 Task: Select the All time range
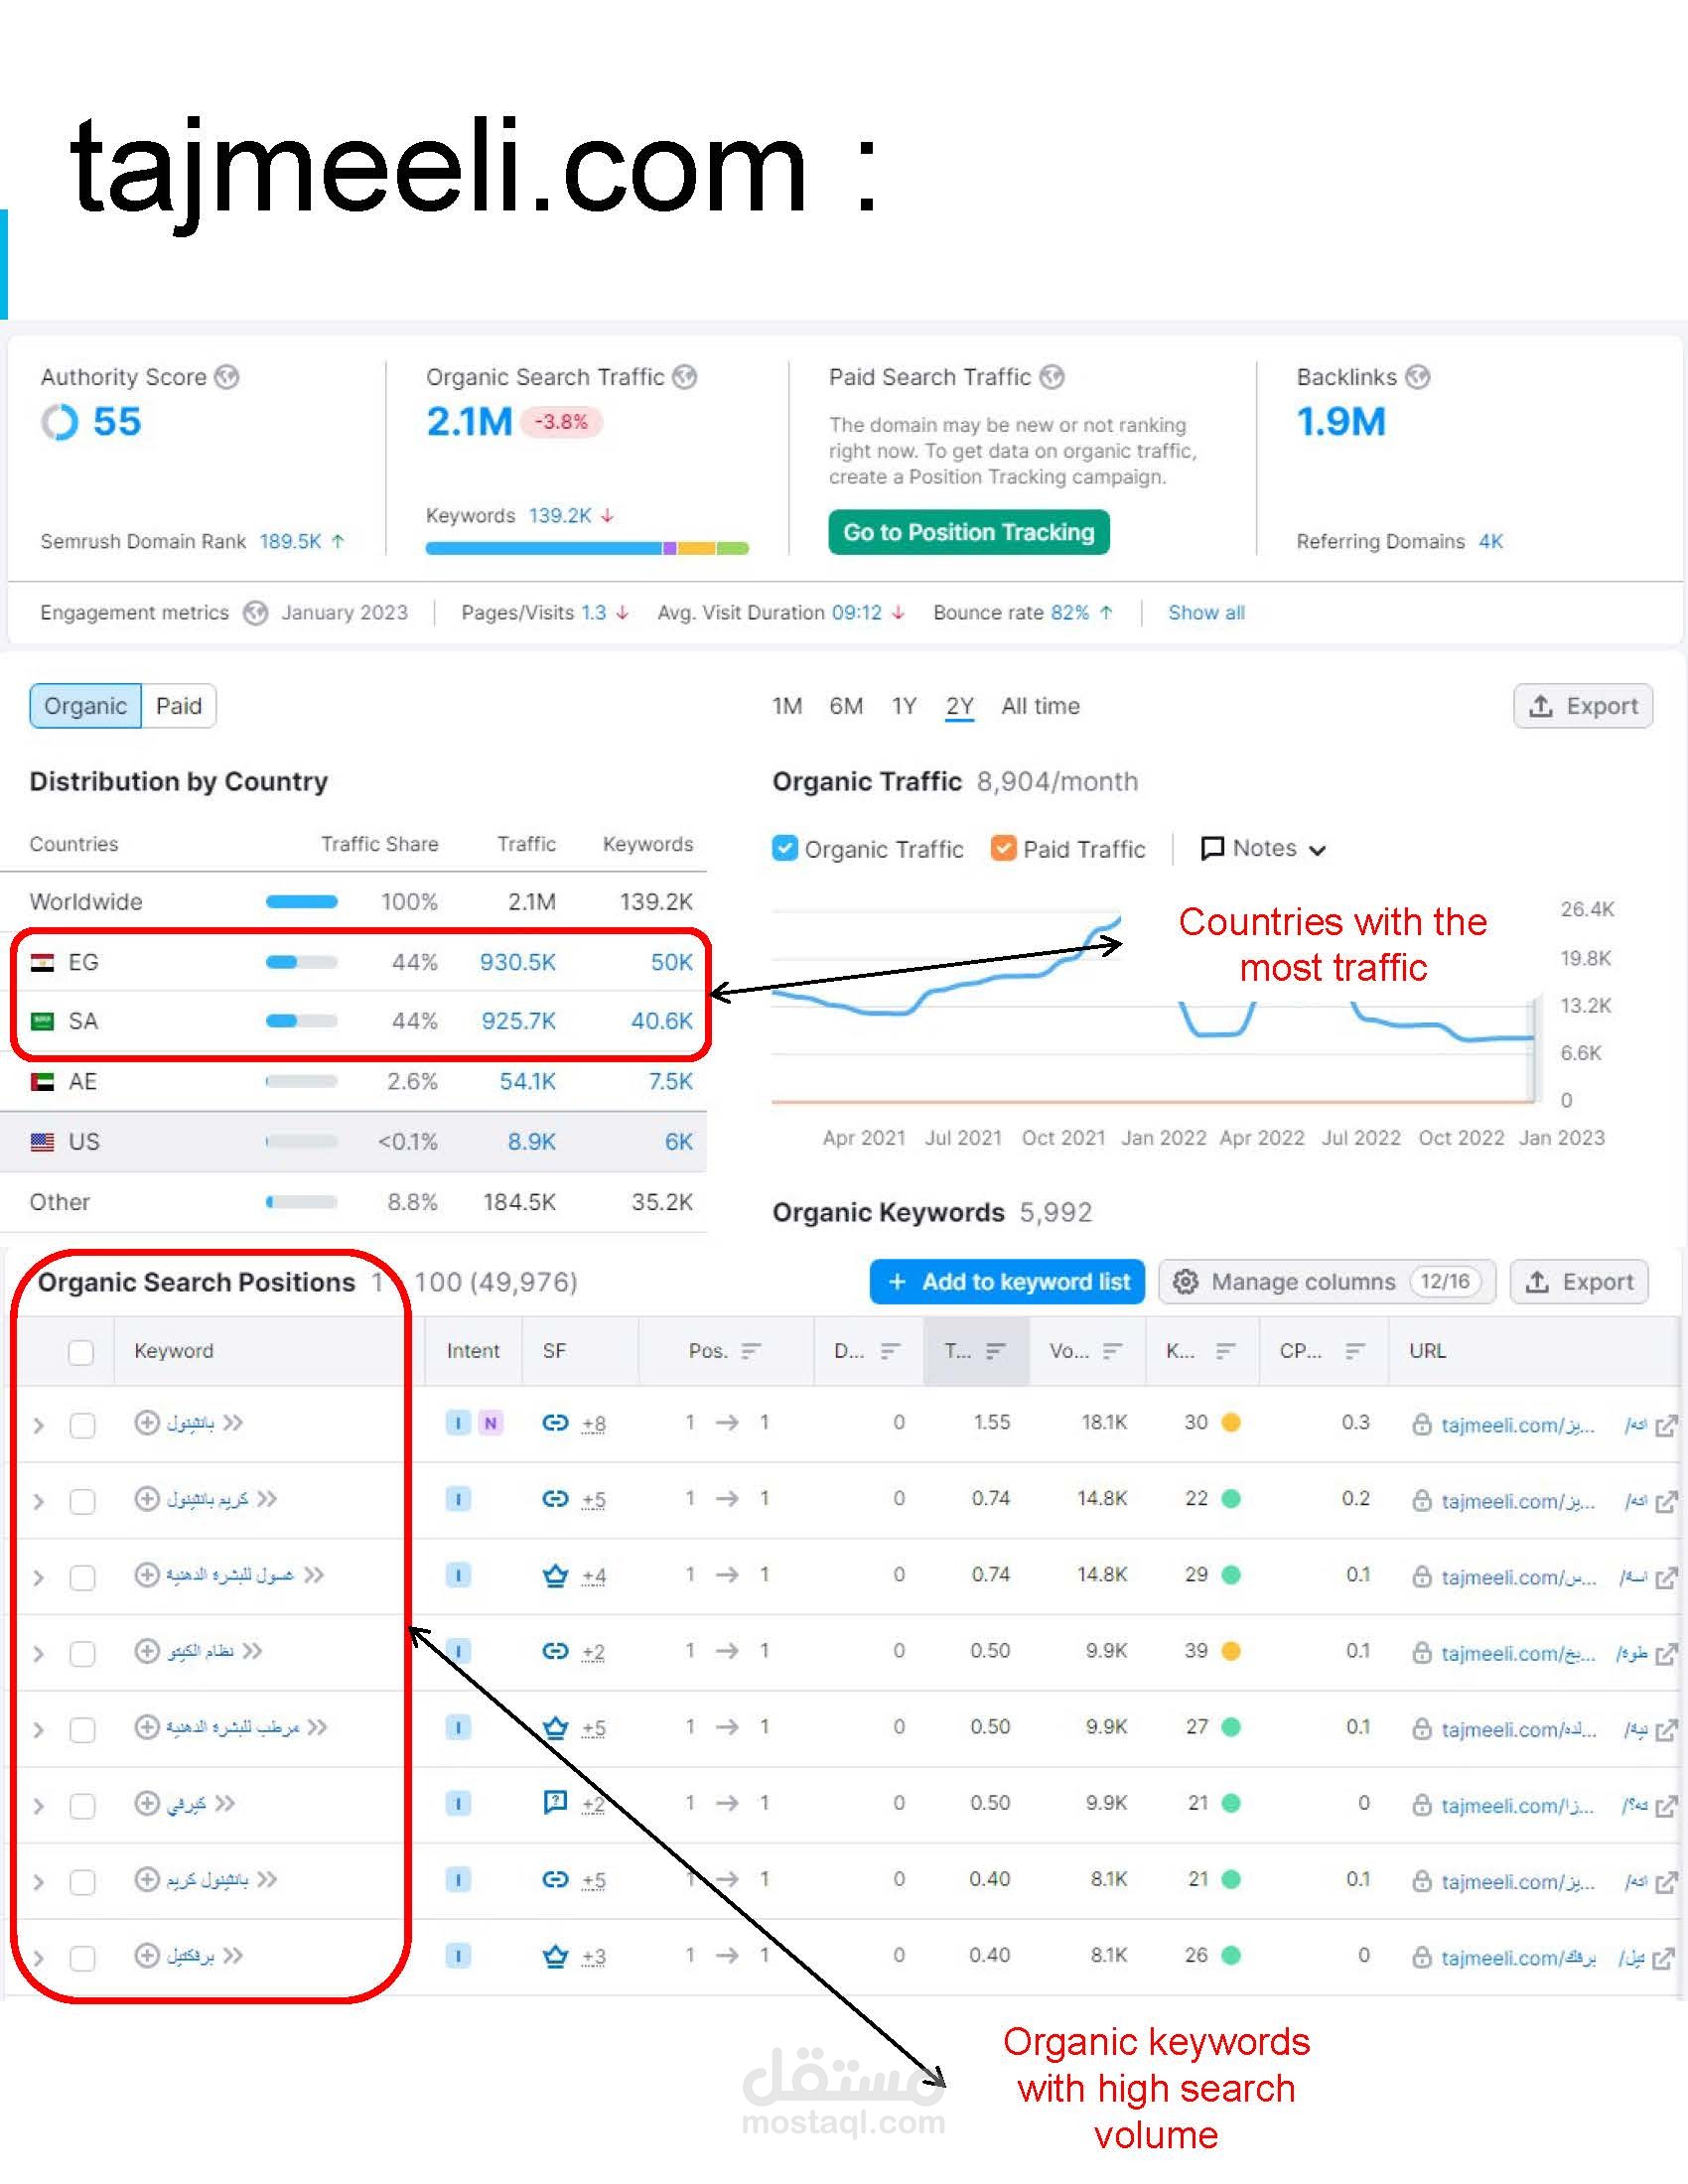click(1040, 706)
